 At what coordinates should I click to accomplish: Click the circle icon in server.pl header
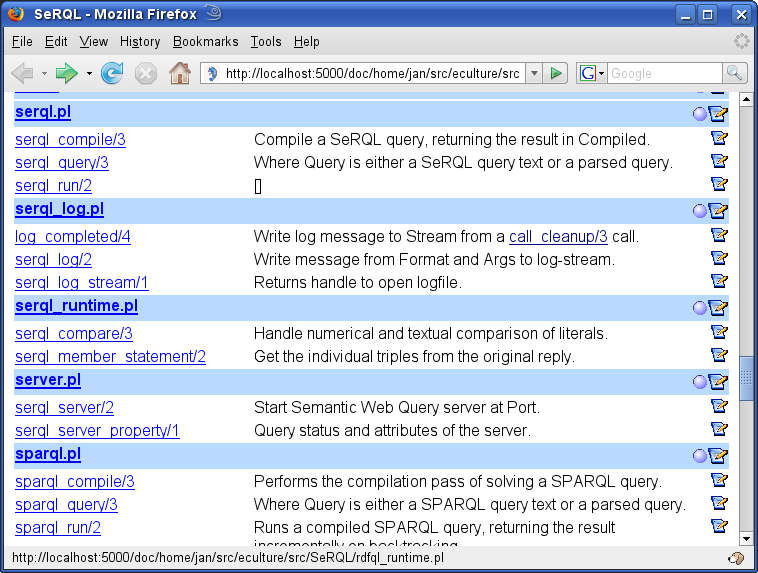(x=700, y=382)
